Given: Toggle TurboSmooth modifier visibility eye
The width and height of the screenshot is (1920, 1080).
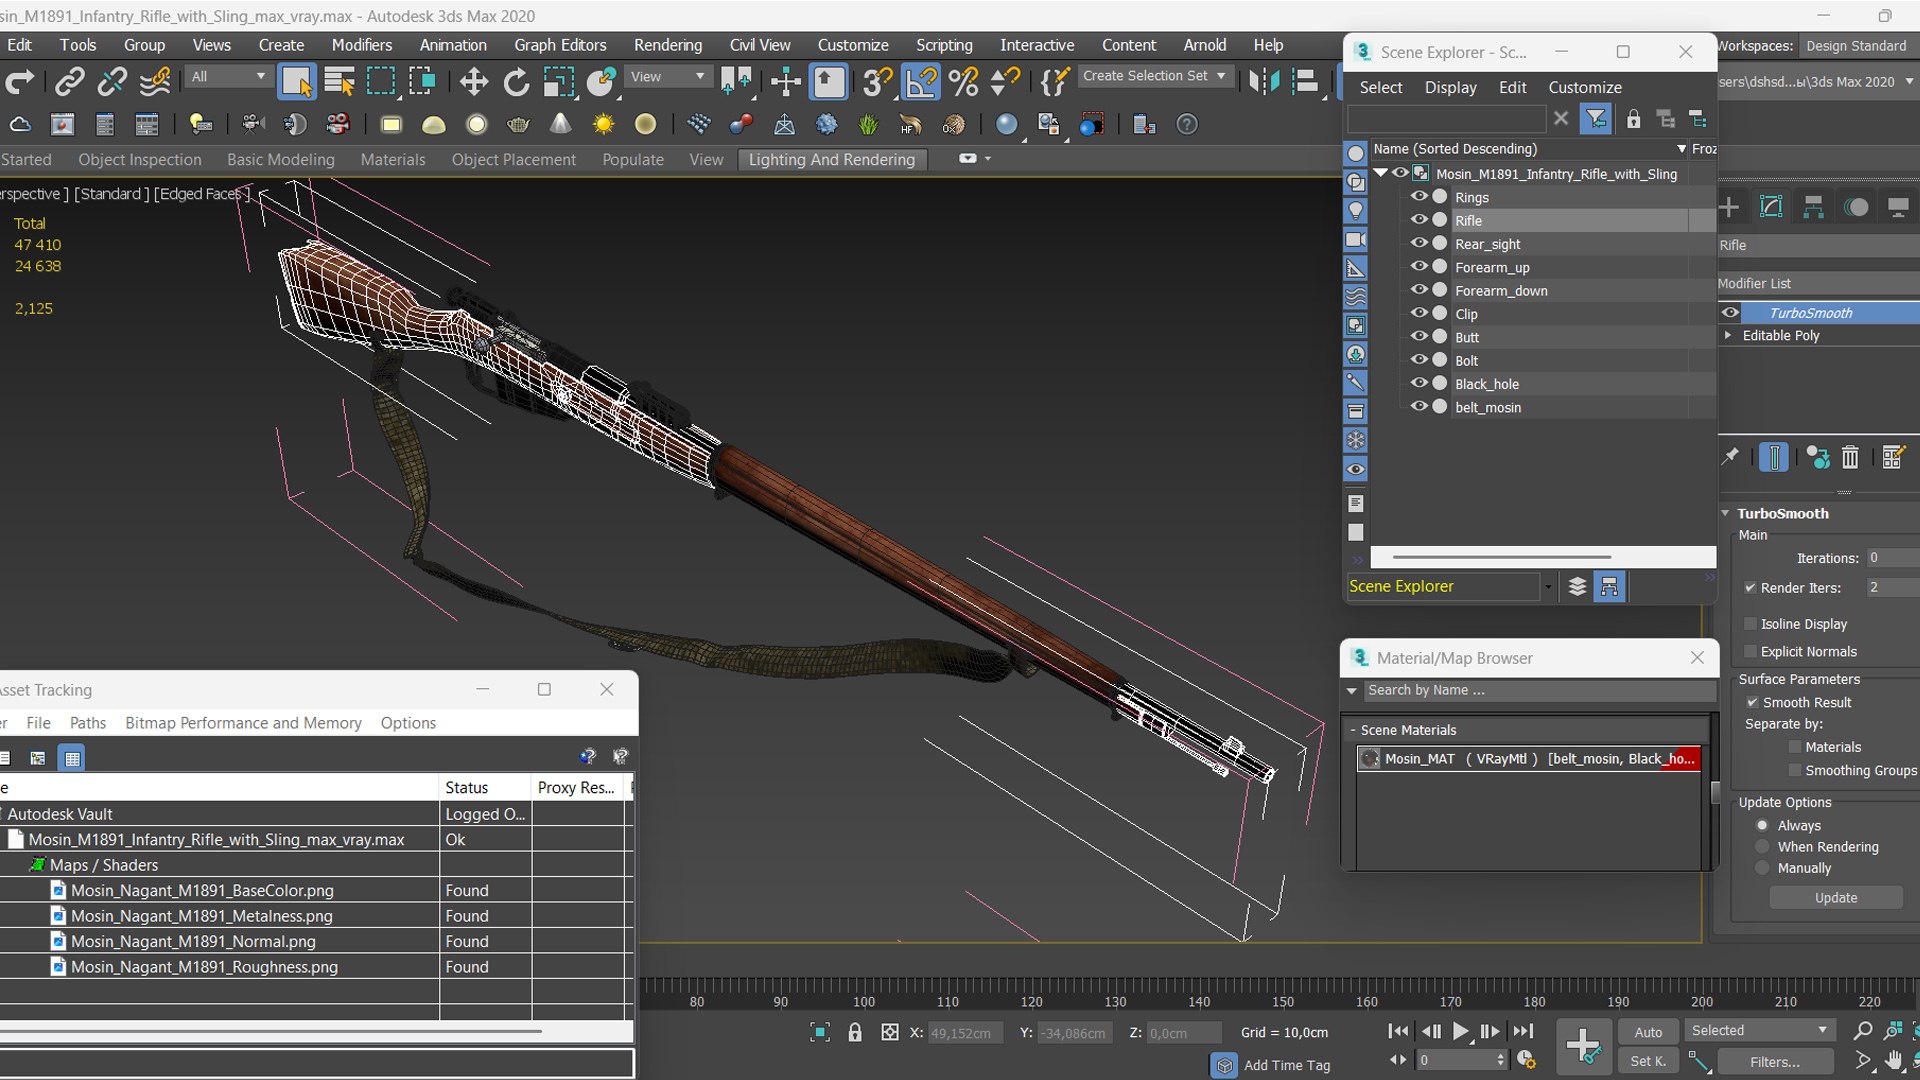Looking at the screenshot, I should (x=1730, y=313).
